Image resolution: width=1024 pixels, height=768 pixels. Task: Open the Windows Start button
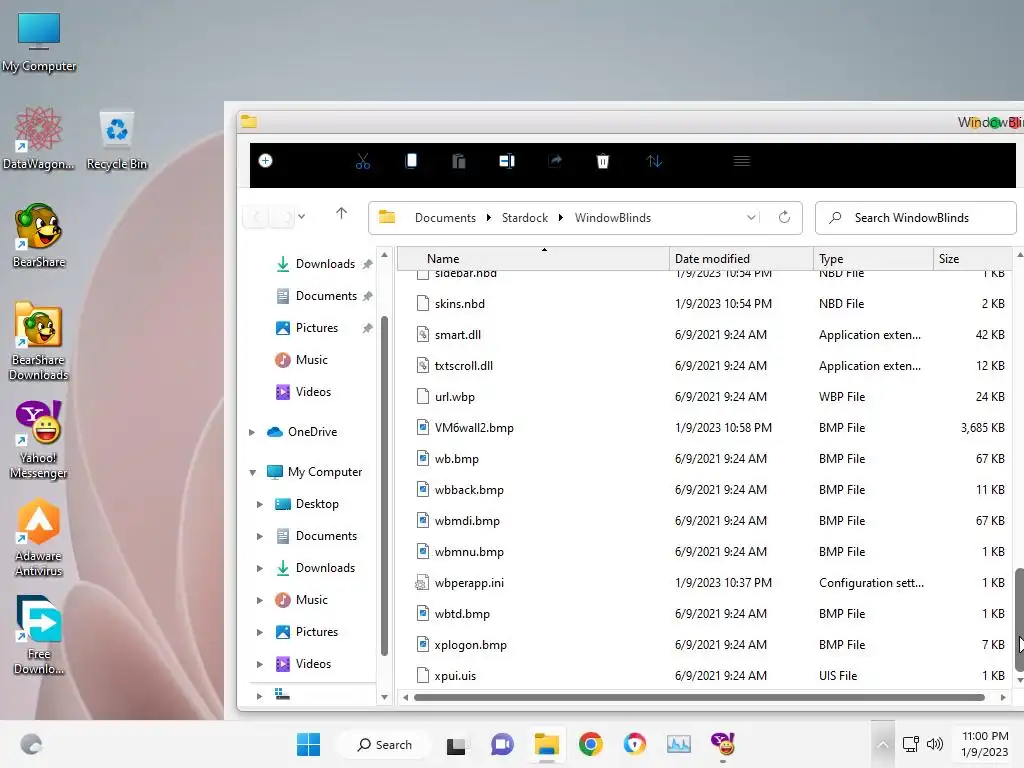point(308,744)
